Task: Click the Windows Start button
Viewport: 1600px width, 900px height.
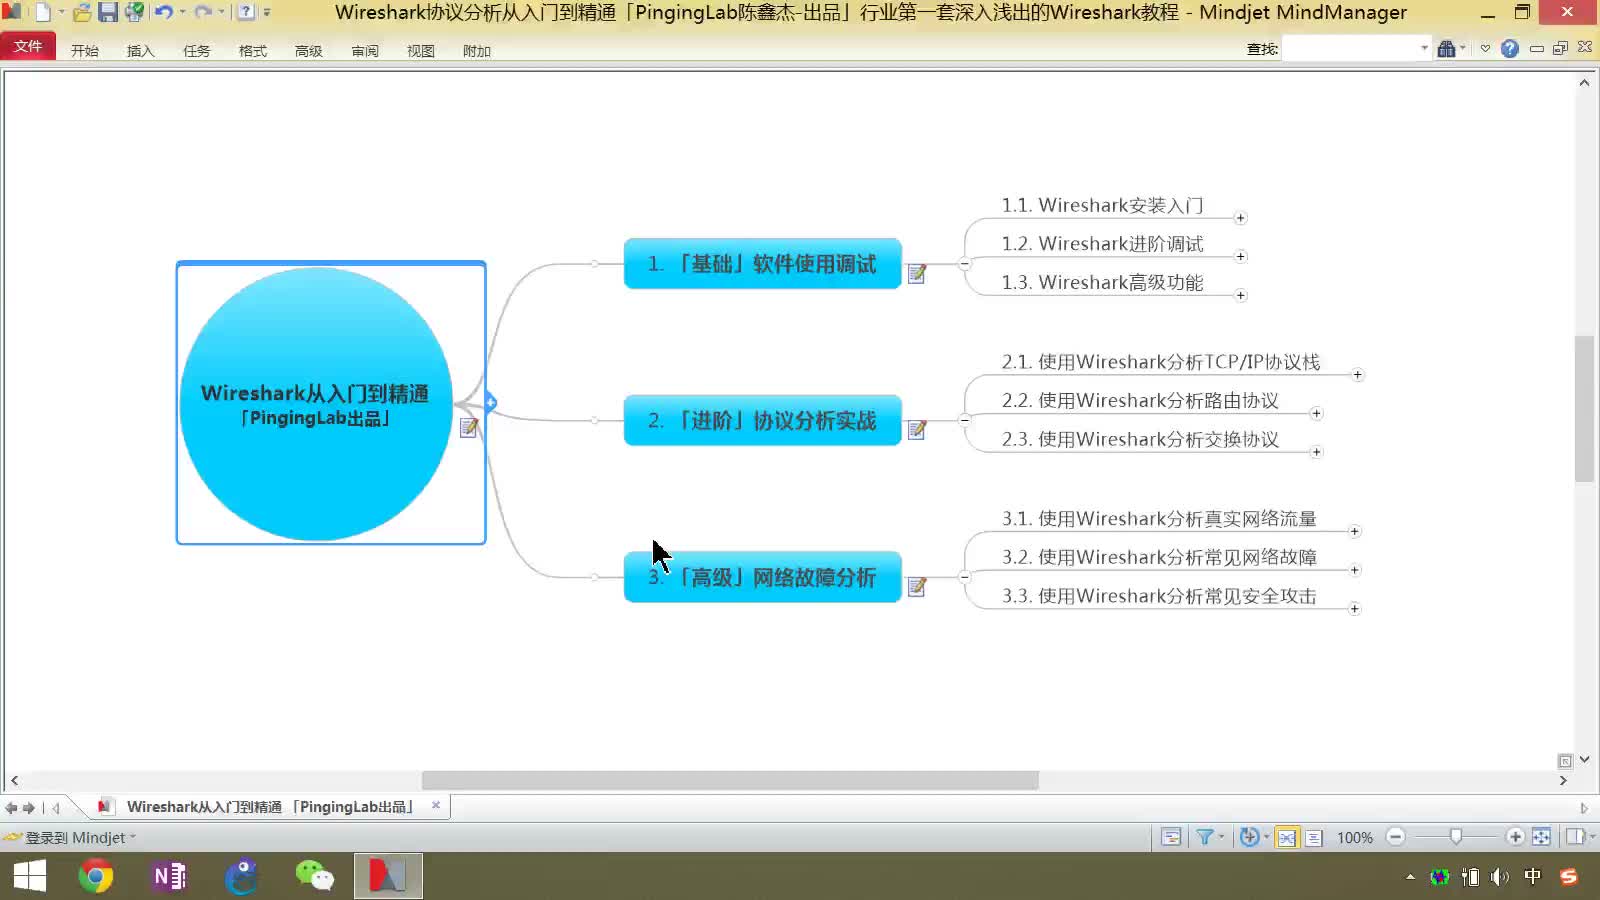Action: click(x=30, y=877)
